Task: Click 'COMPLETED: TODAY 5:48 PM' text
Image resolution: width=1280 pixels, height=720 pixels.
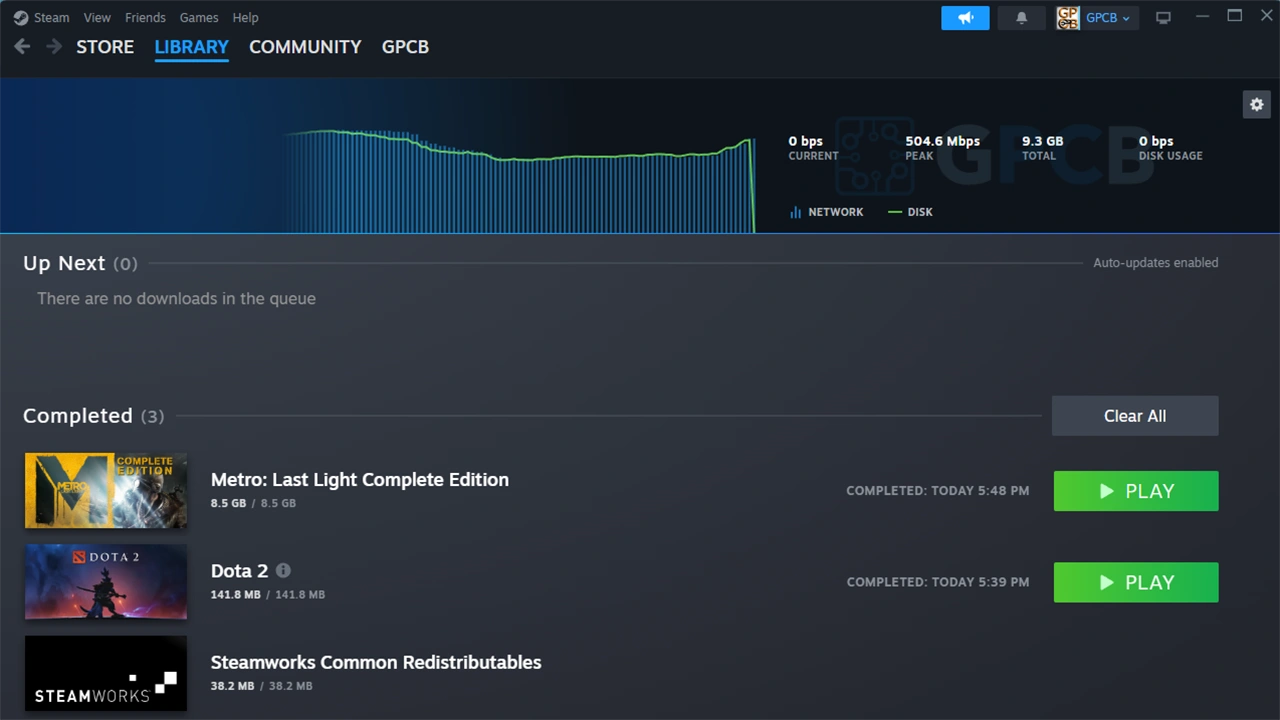Action: tap(938, 491)
